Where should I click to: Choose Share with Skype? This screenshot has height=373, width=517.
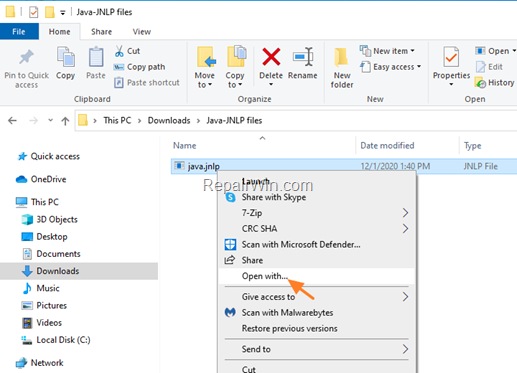316,197
